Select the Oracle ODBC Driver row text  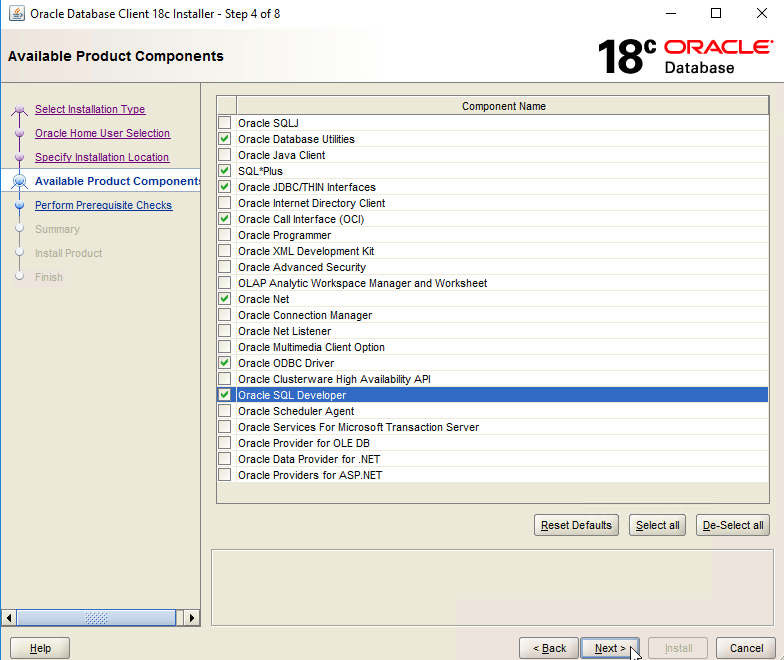tap(286, 363)
